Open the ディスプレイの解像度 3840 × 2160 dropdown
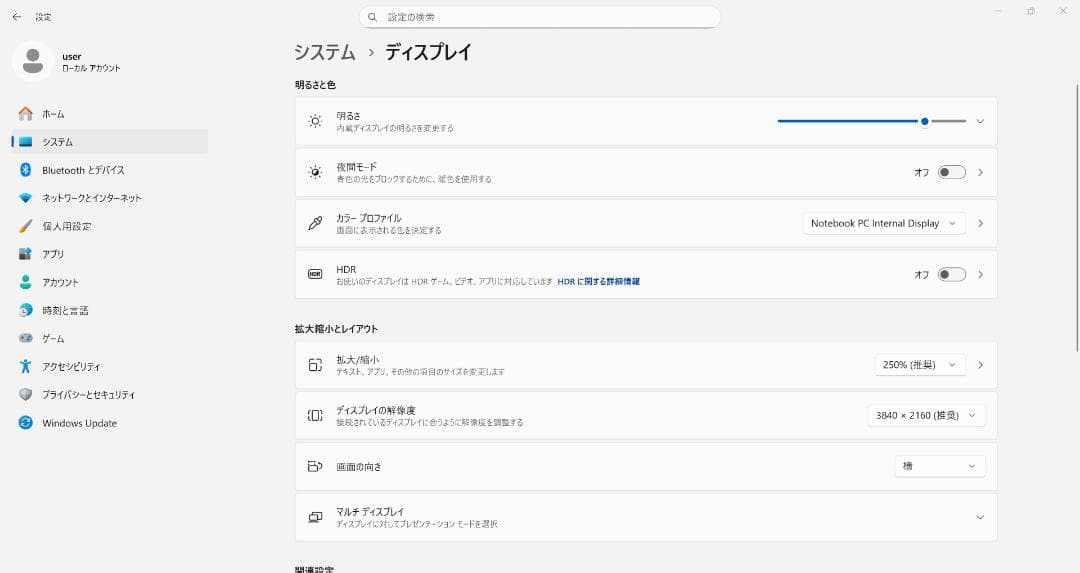Screen dimensions: 1080x573 click(925, 415)
